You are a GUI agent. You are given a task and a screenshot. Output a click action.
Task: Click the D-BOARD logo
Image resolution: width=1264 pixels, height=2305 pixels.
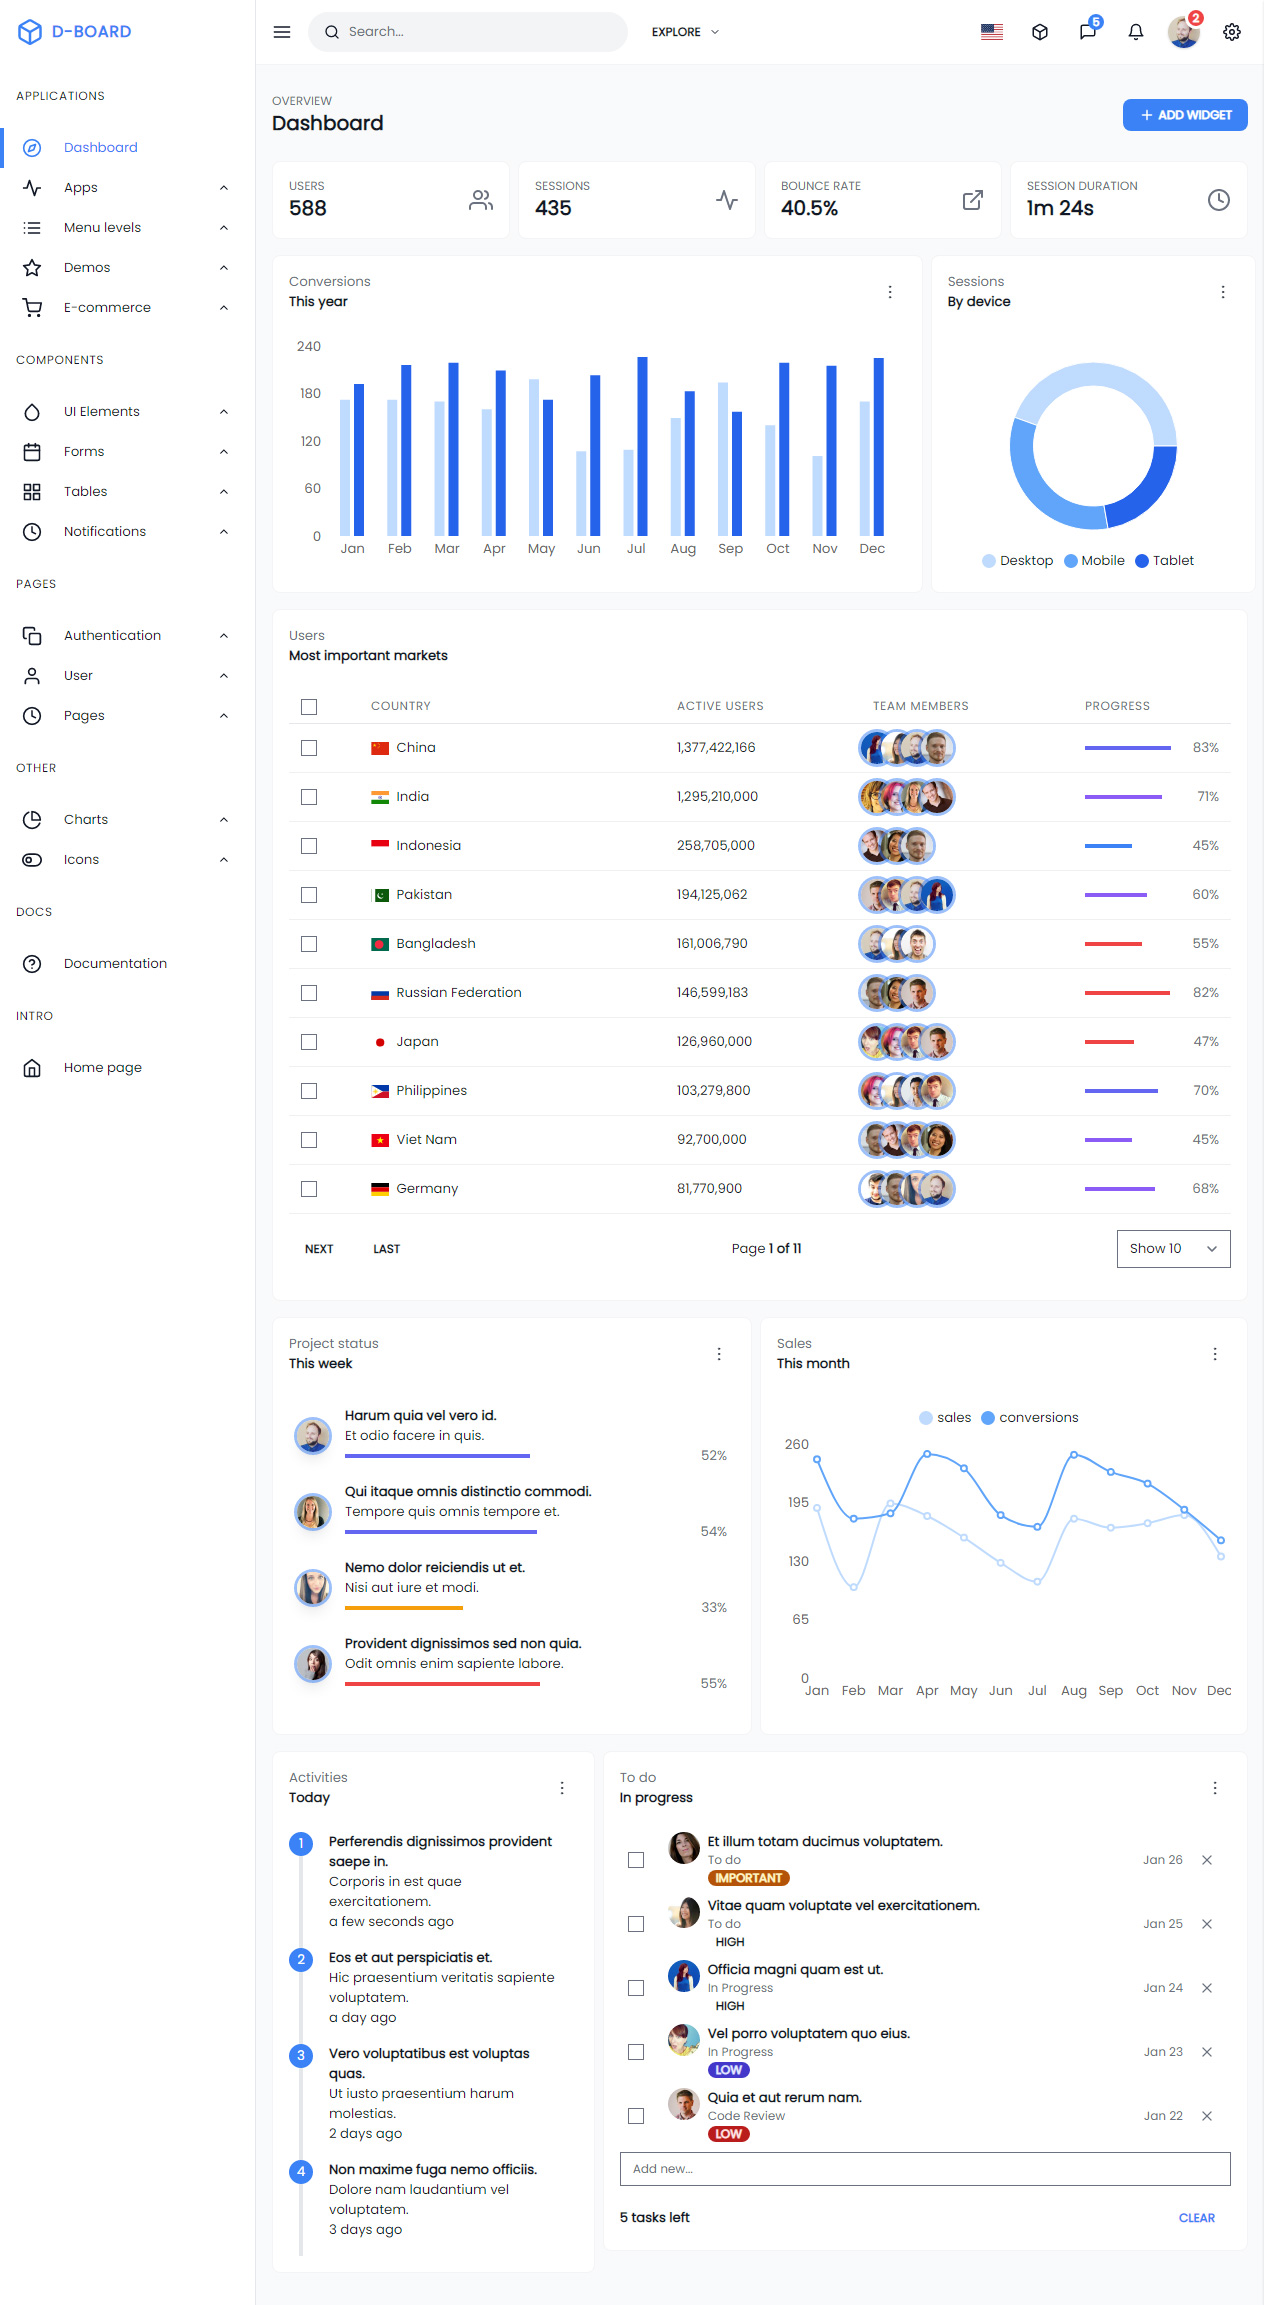[75, 32]
